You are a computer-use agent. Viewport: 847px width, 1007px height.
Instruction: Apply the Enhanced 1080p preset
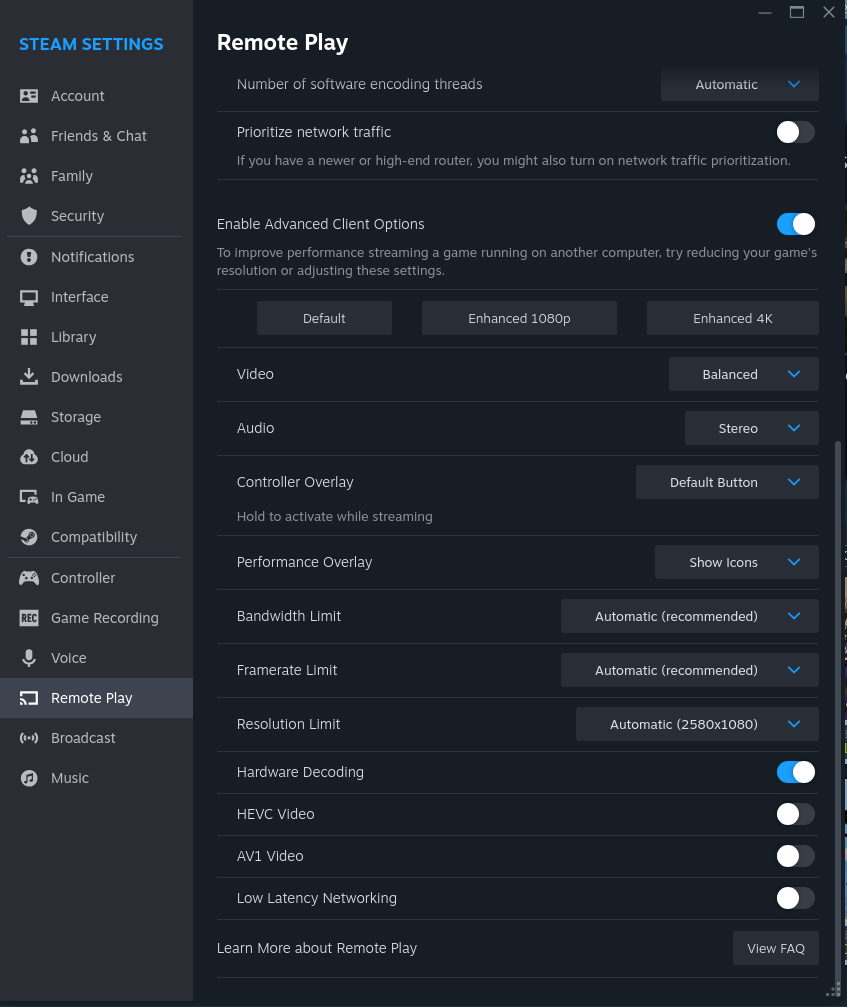tap(519, 319)
